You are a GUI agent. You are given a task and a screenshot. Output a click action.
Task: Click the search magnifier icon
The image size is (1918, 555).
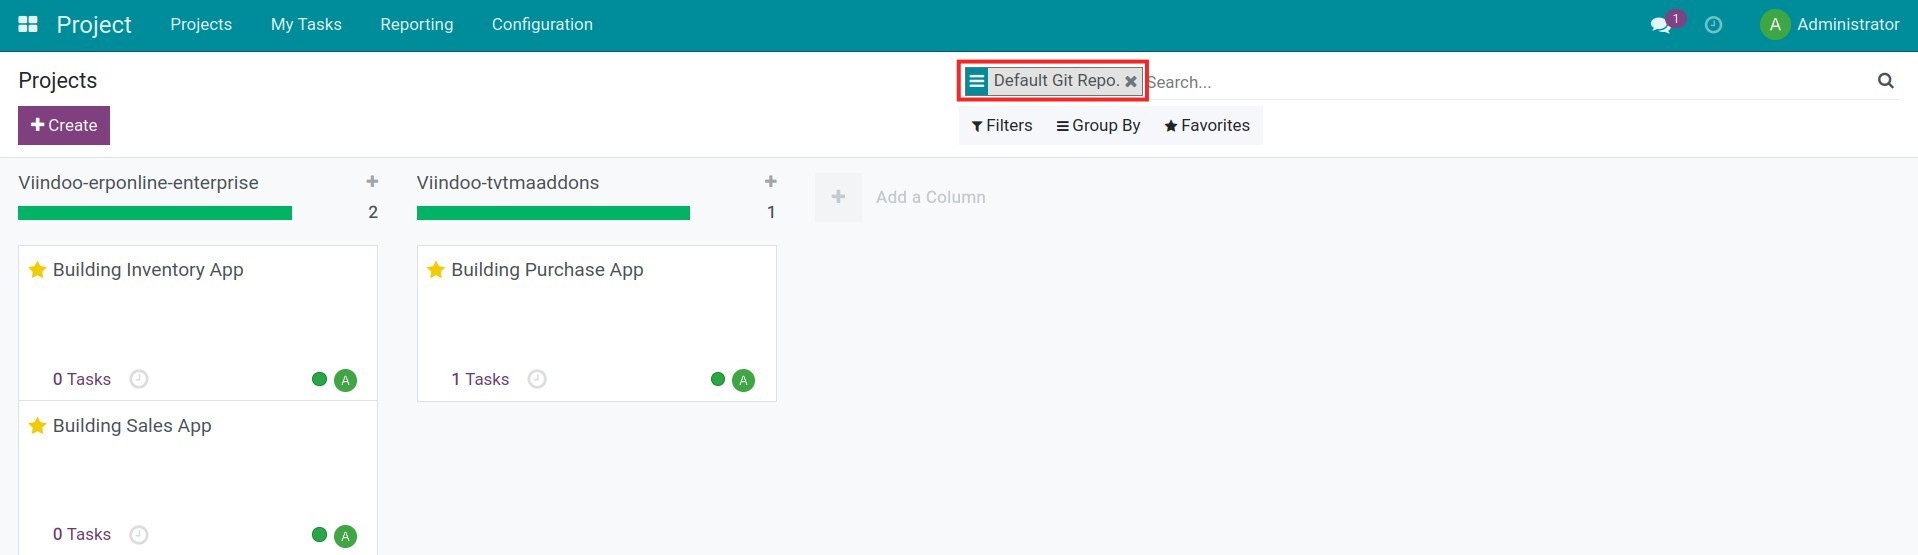(x=1885, y=81)
